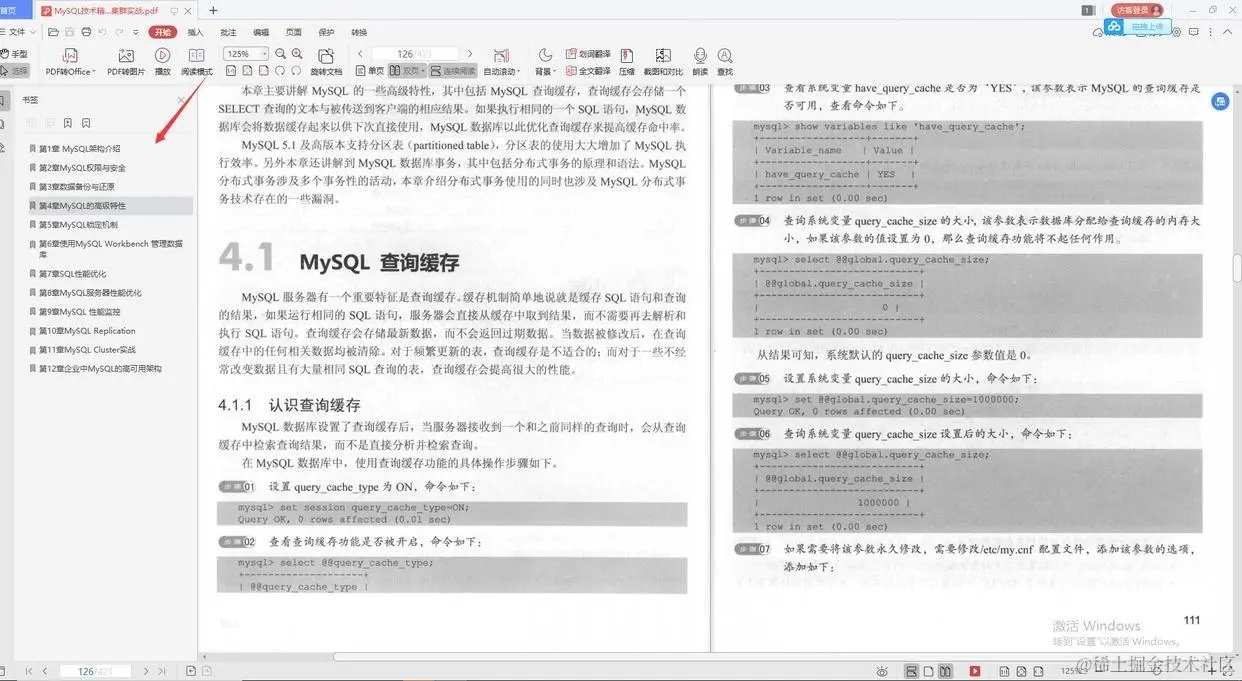The width and height of the screenshot is (1242, 681).
Task: Toggle 连续阅读 continuous reading
Action: (x=455, y=71)
